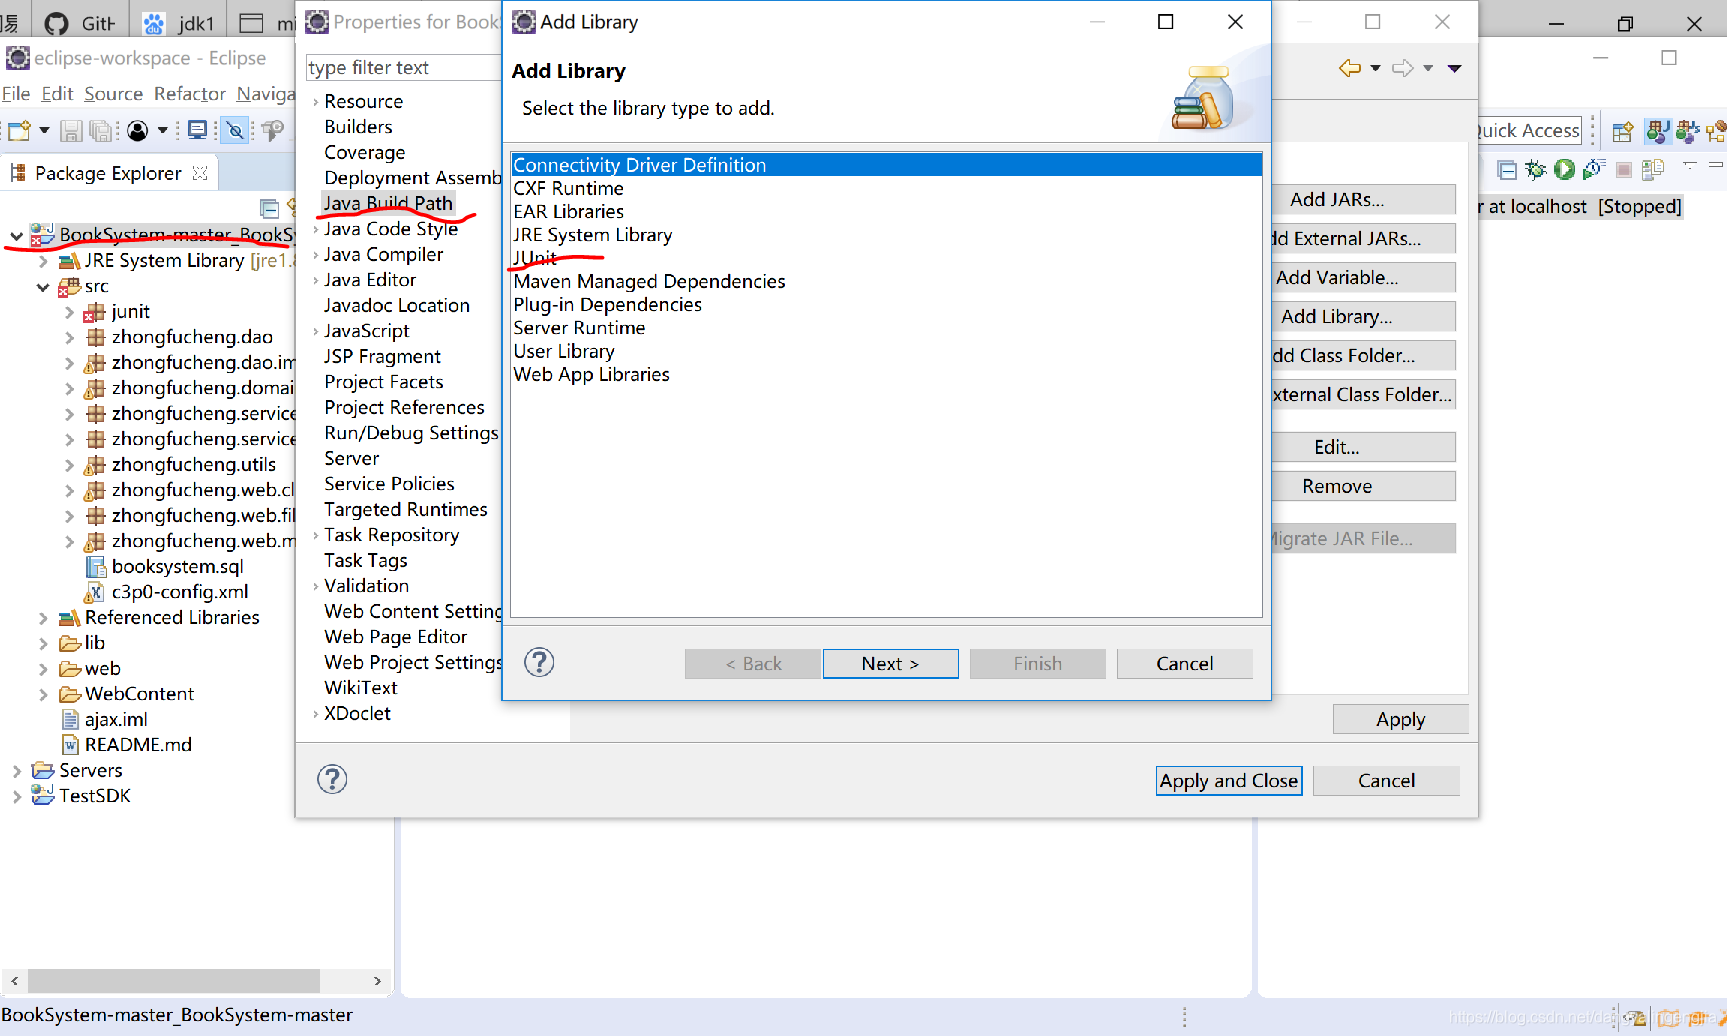
Task: Switch to the JavaScript perspective icon
Action: click(1688, 131)
